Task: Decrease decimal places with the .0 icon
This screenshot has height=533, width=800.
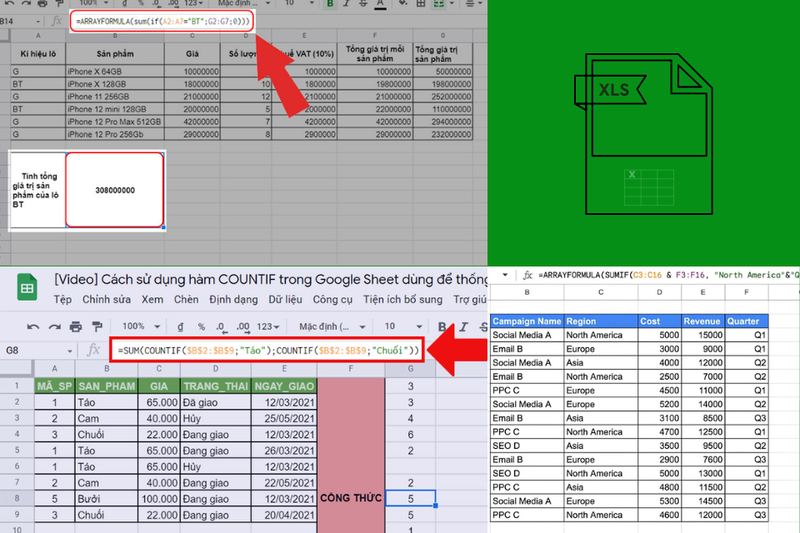Action: coord(220,326)
